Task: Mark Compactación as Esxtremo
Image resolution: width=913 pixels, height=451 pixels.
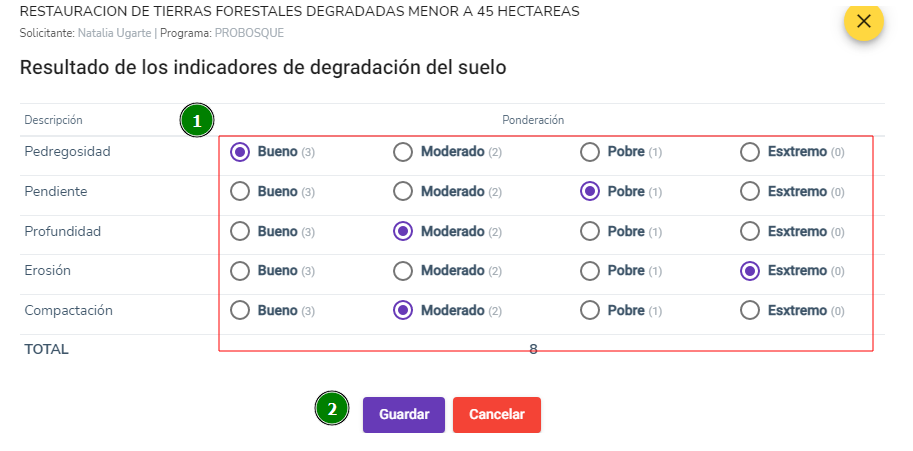Action: pos(750,311)
